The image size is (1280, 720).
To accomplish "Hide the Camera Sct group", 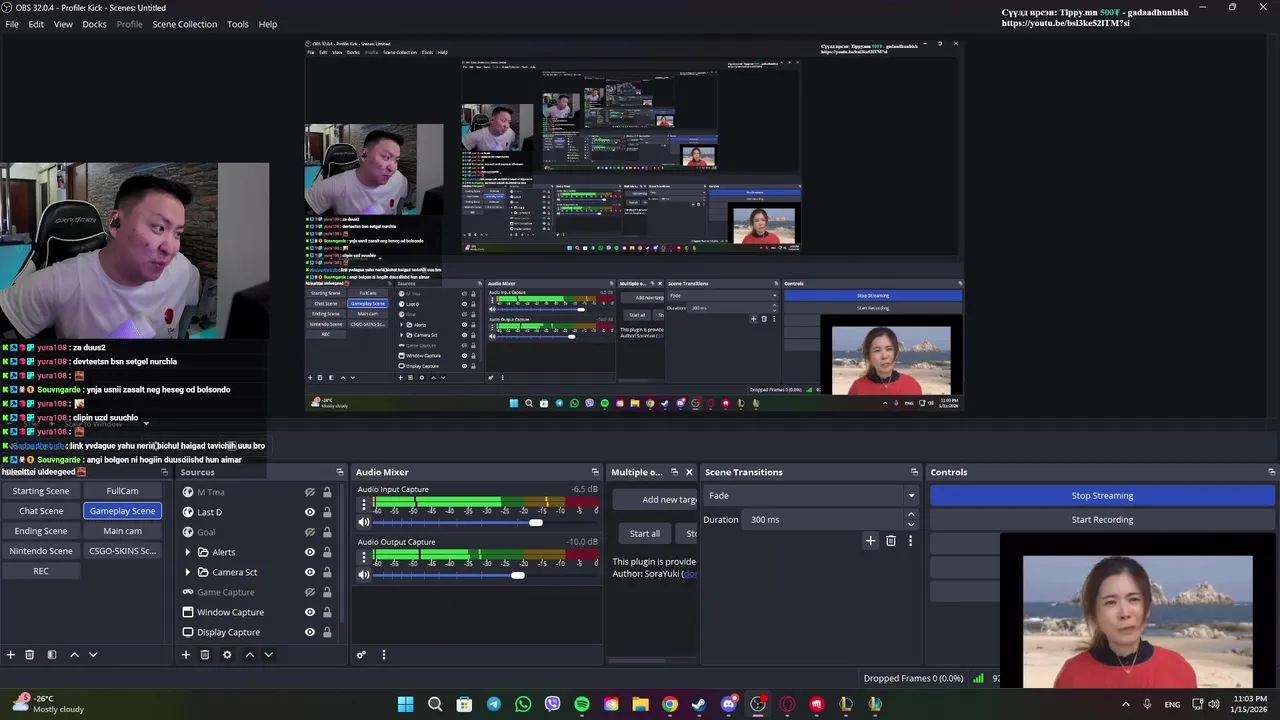I will (x=310, y=572).
